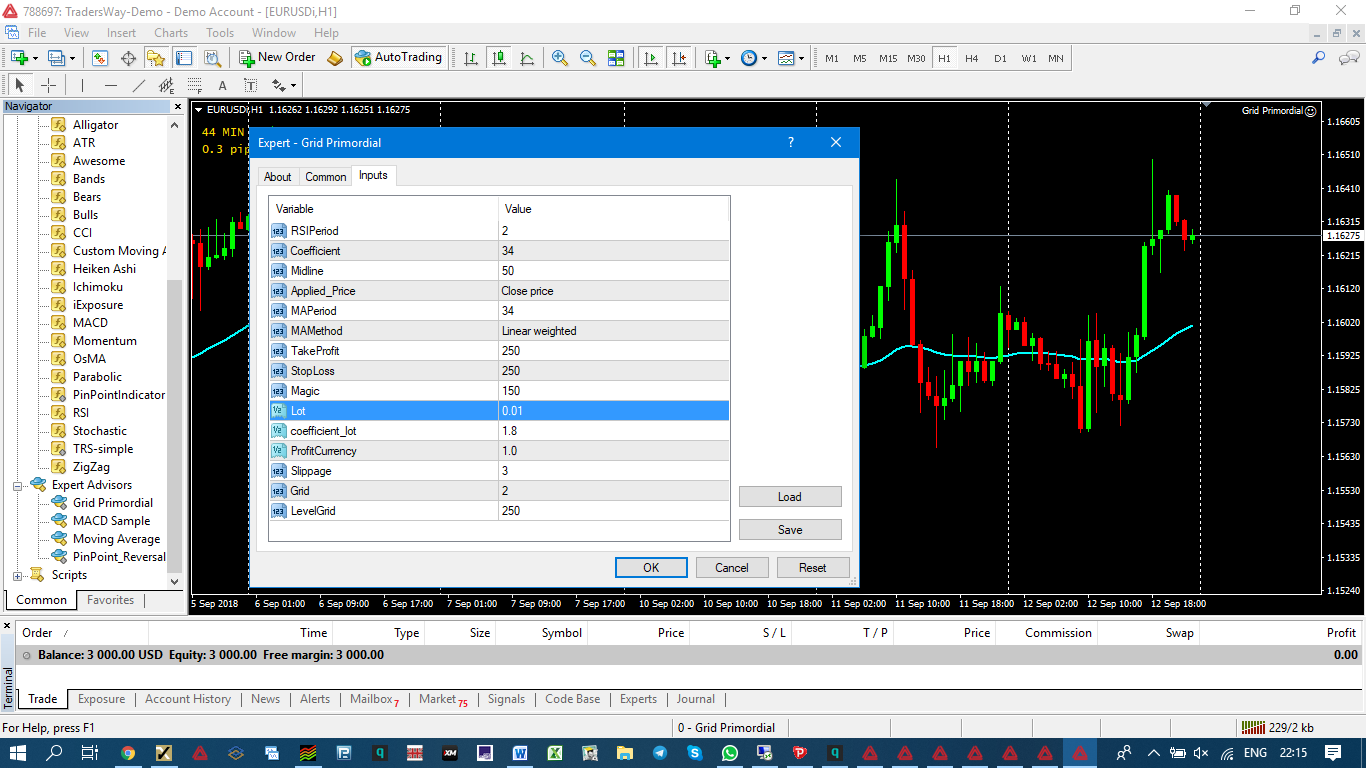Select Grid Primordial in Navigator
The width and height of the screenshot is (1366, 768).
pyautogui.click(x=112, y=503)
